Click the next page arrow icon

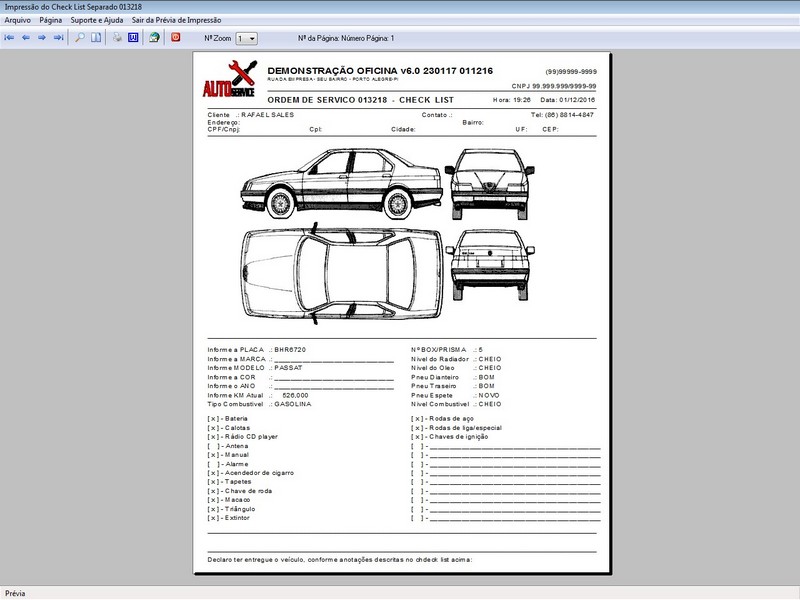[x=42, y=38]
